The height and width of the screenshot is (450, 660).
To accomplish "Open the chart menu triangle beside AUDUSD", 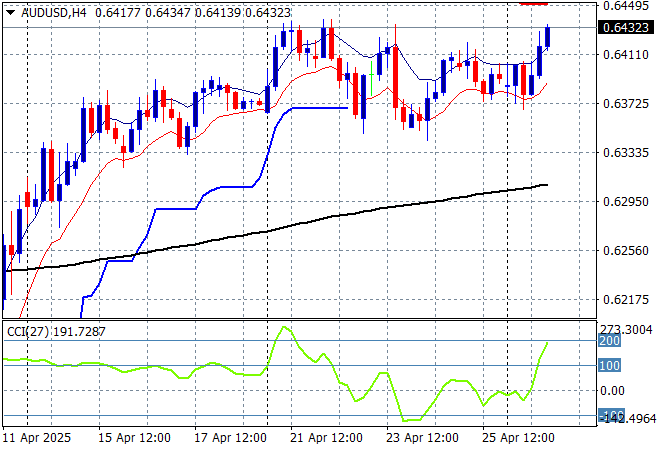I will click(x=11, y=13).
